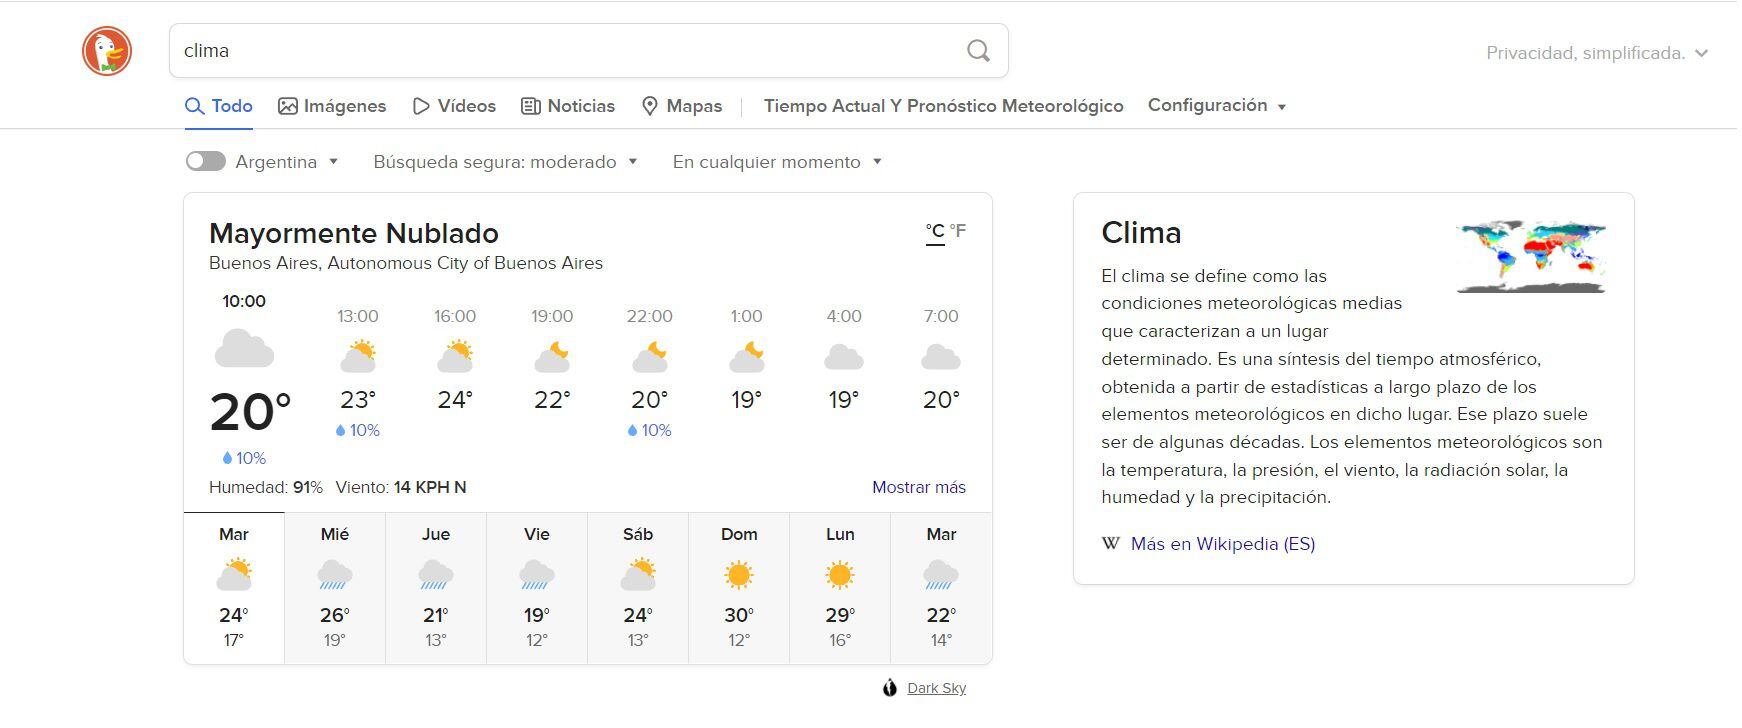
Task: Select the °C temperature unit
Action: [935, 231]
